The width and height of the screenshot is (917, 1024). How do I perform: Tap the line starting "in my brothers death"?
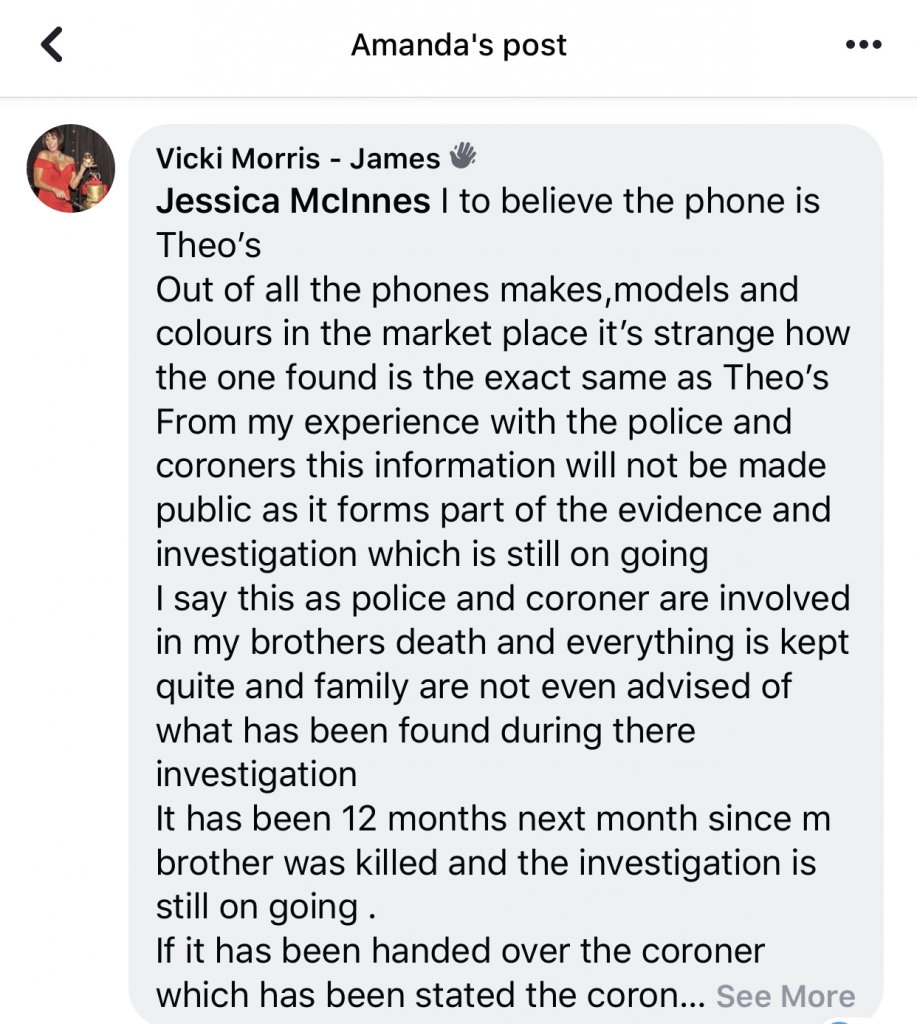502,641
